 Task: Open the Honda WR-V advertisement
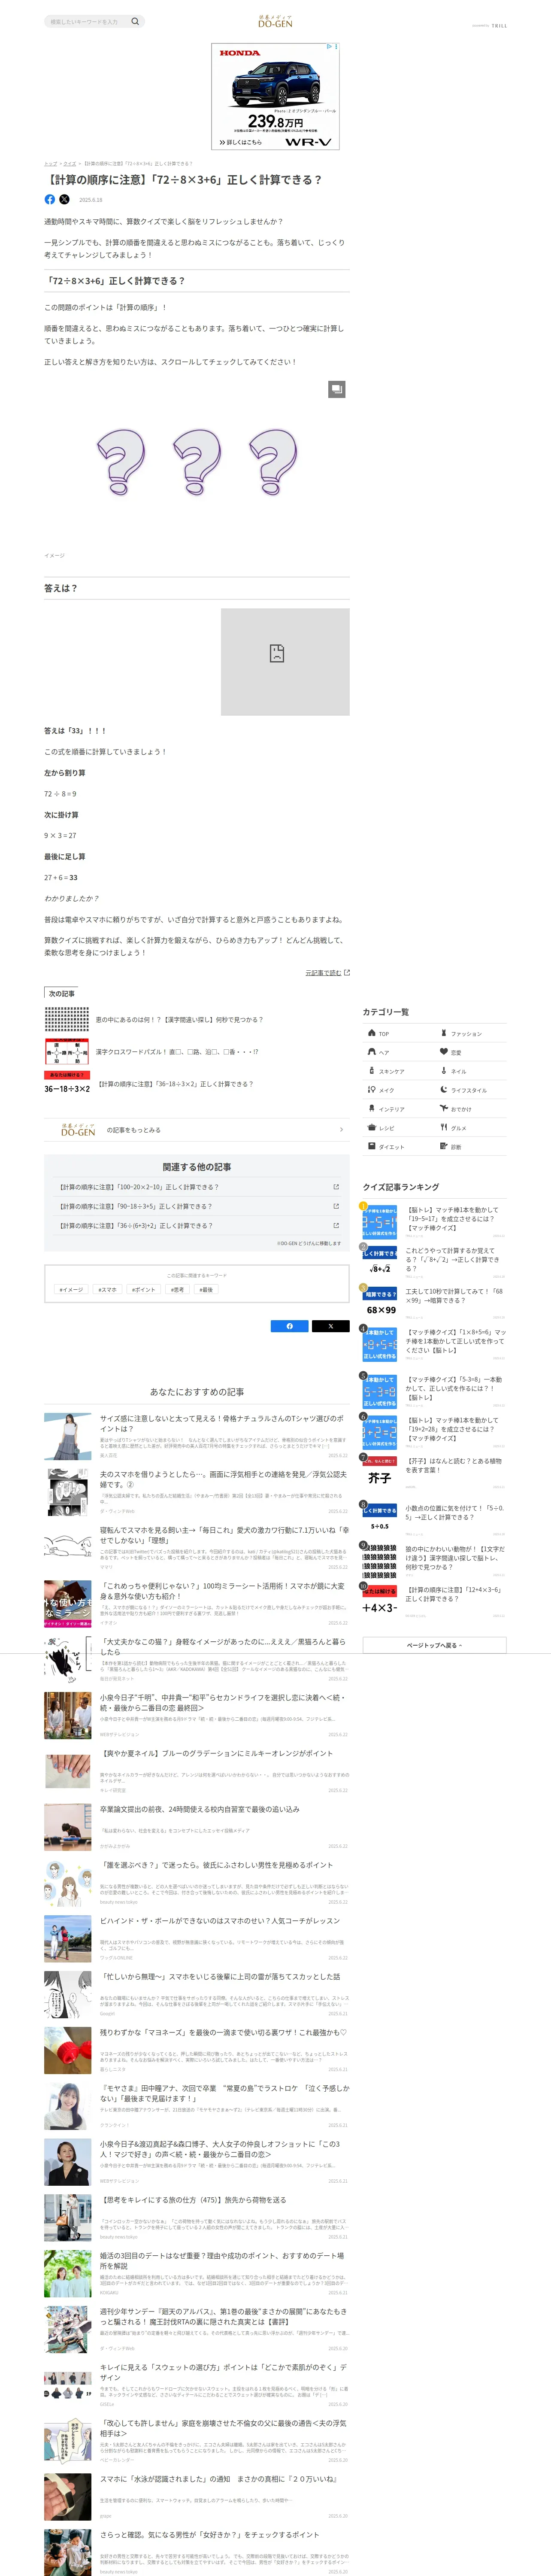(275, 96)
